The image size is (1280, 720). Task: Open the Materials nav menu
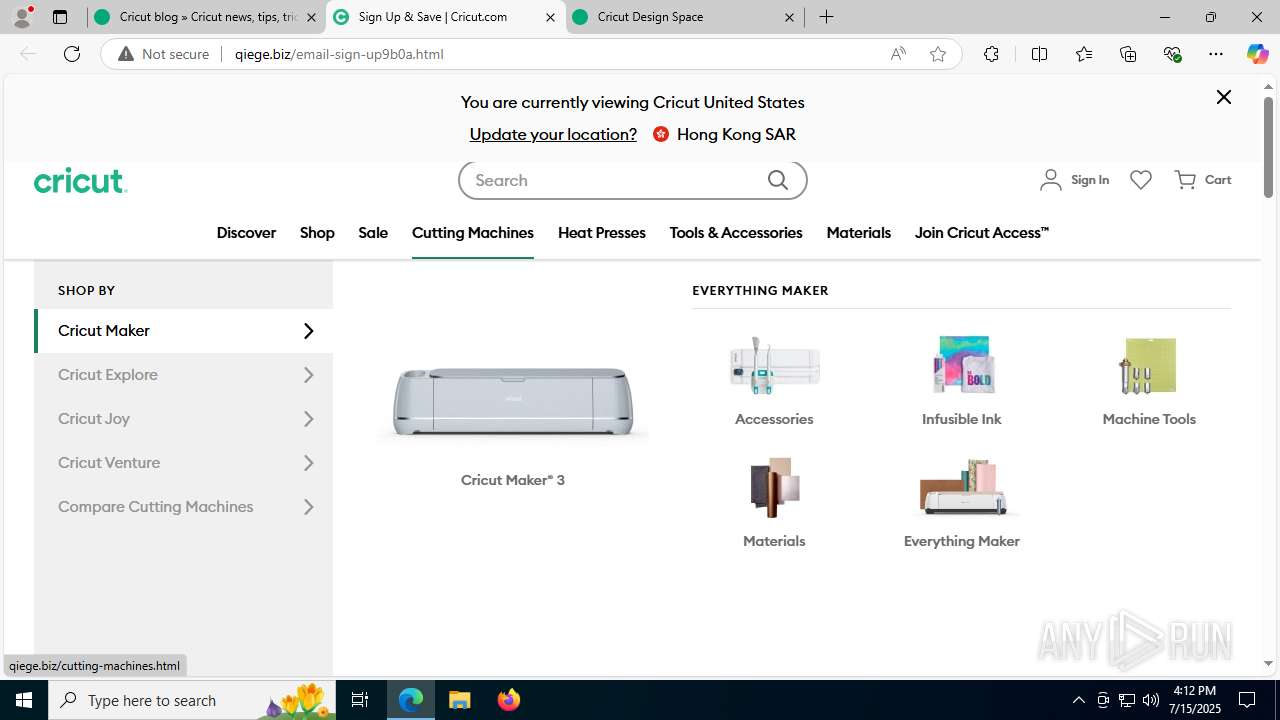click(859, 233)
